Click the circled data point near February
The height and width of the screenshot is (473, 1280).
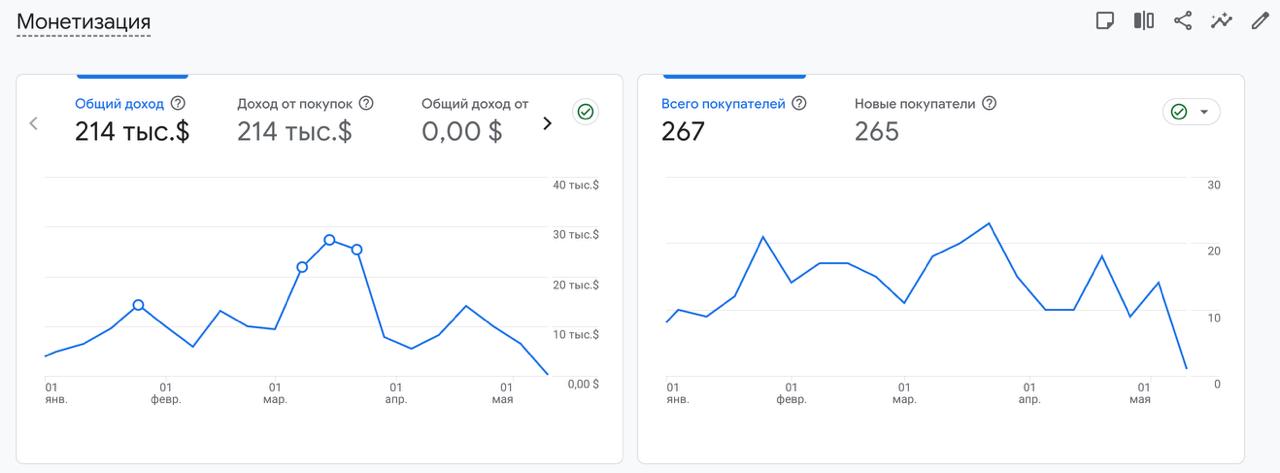[x=138, y=305]
